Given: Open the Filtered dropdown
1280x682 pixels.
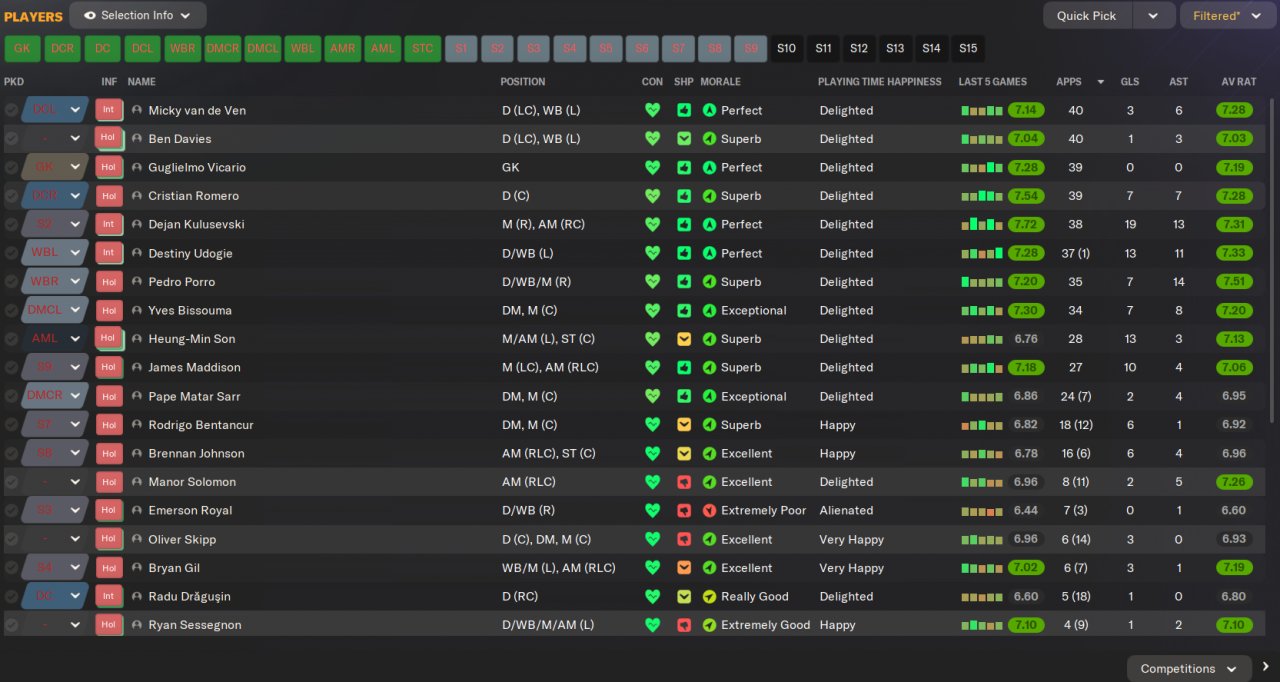Looking at the screenshot, I should pyautogui.click(x=1228, y=15).
